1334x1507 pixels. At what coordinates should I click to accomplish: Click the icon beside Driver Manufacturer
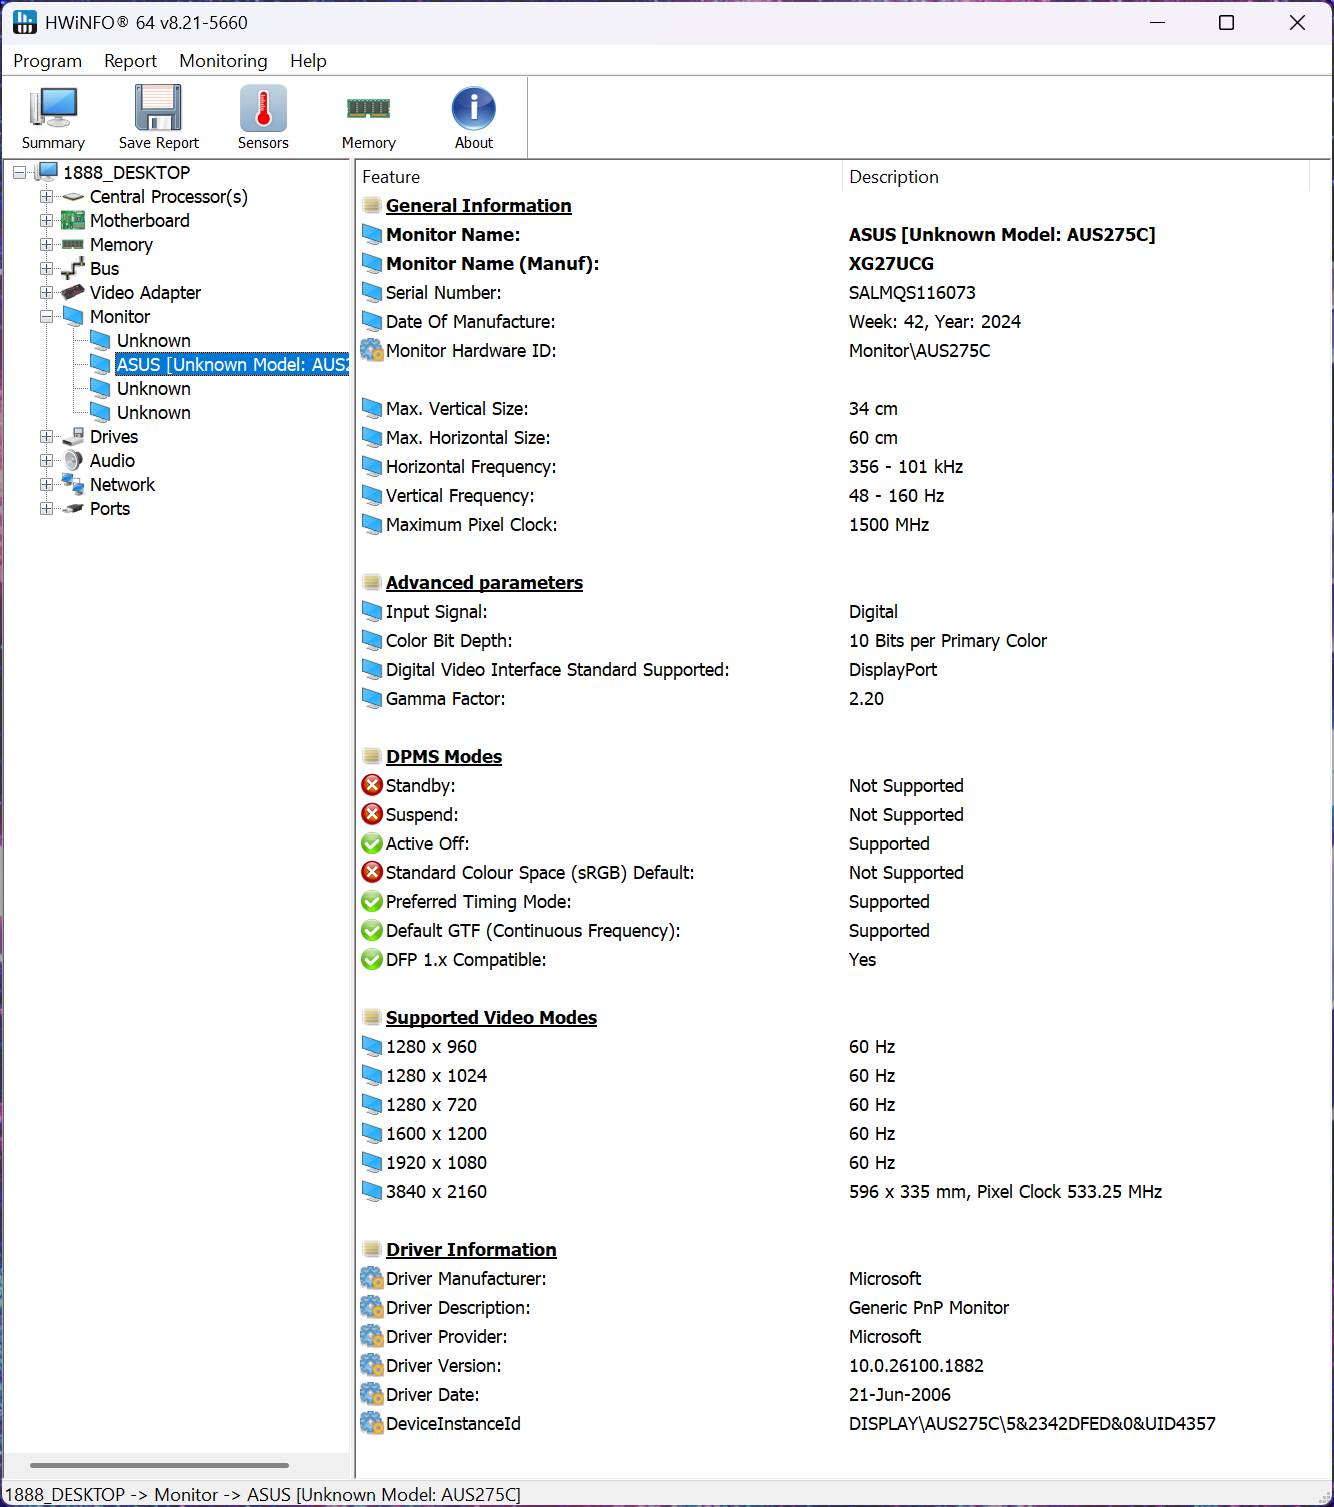[372, 1278]
